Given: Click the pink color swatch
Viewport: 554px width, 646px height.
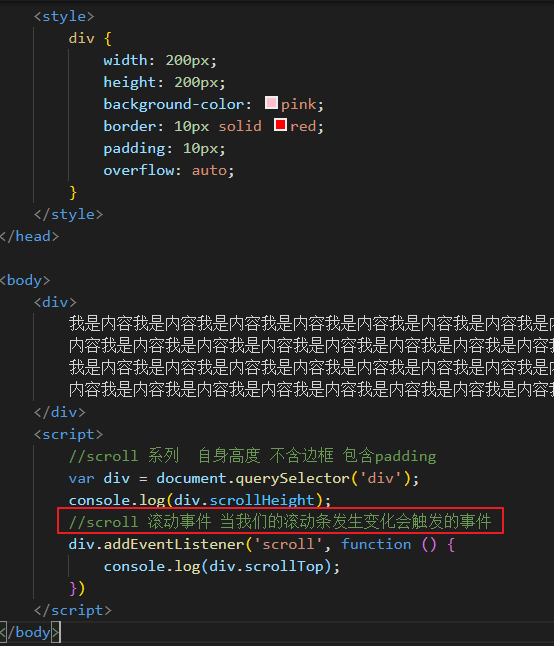Looking at the screenshot, I should [x=271, y=103].
